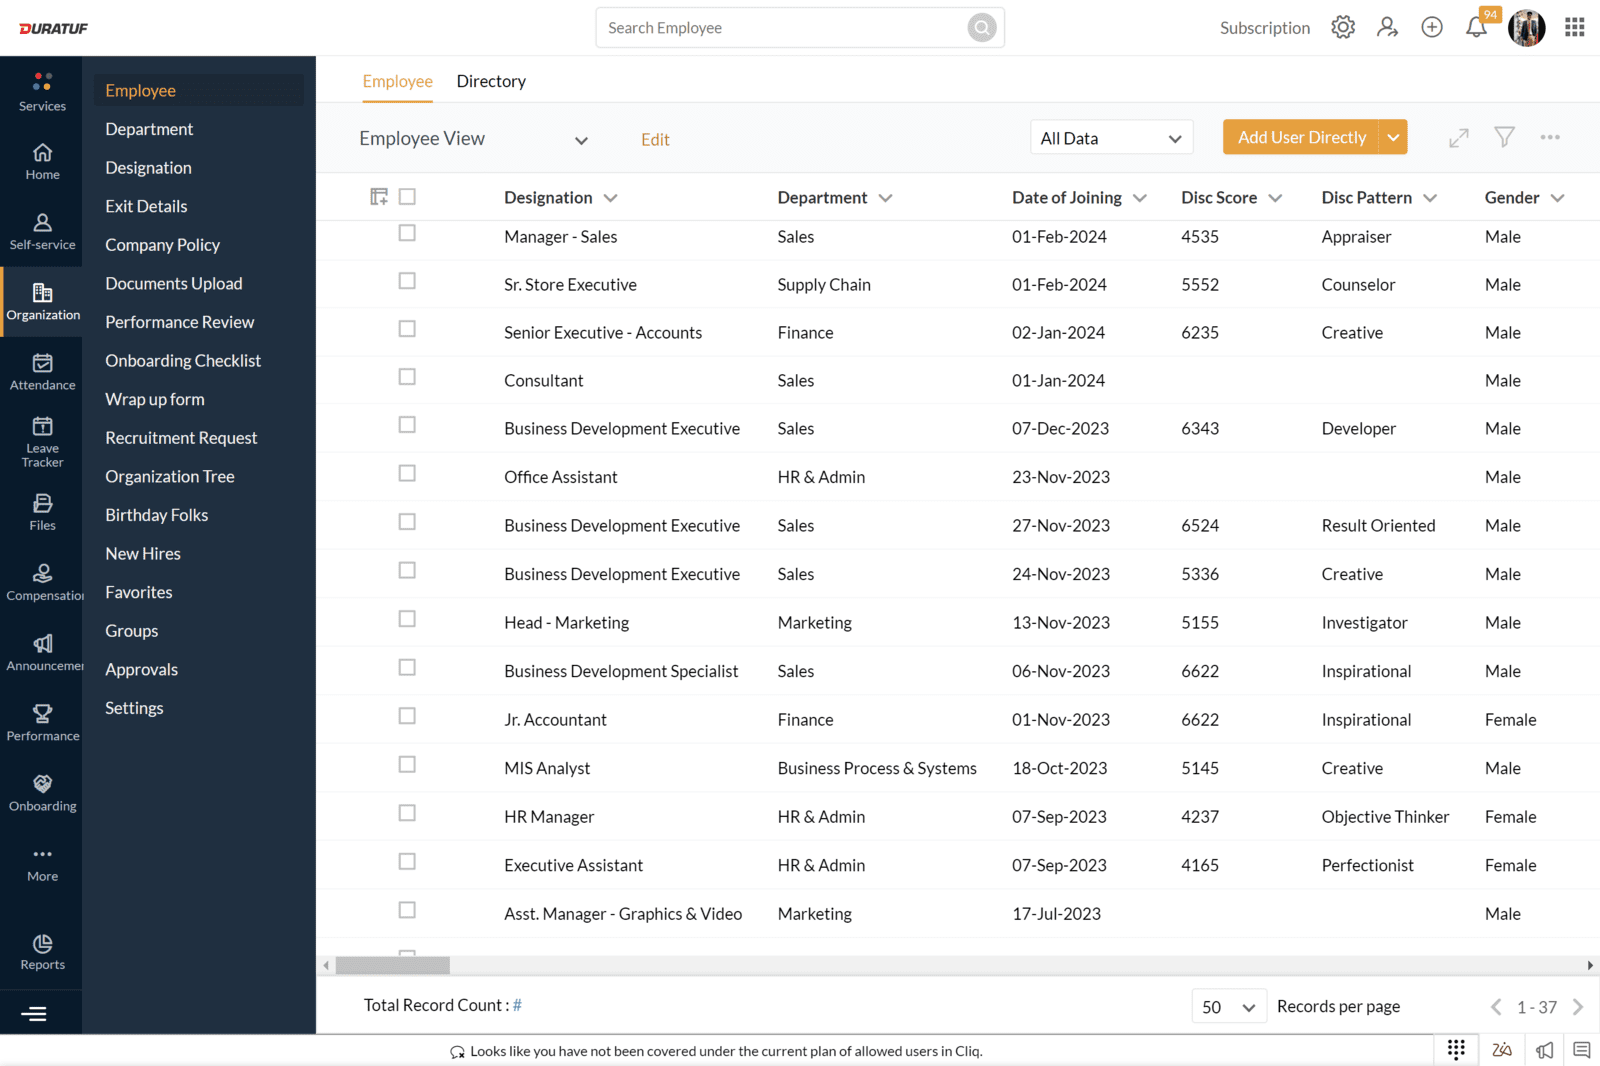Open user management person icon
This screenshot has height=1066, width=1600.
point(1387,27)
